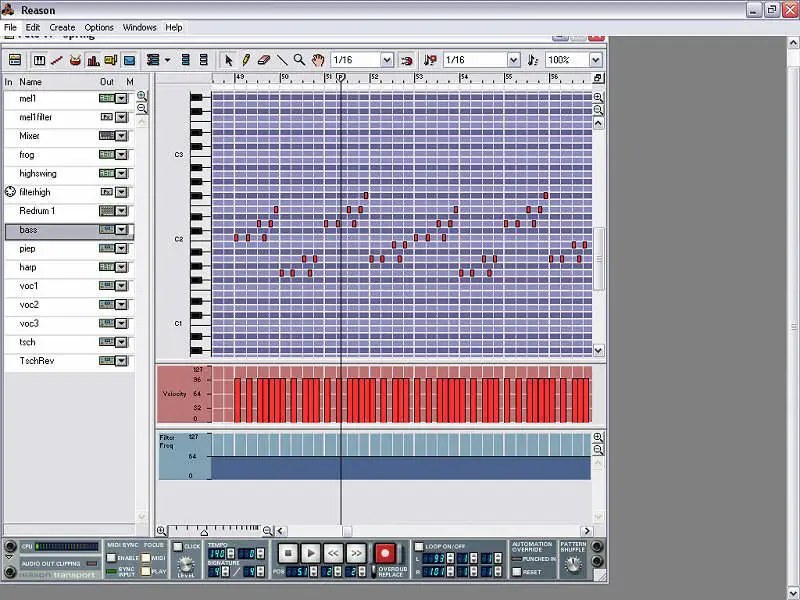The height and width of the screenshot is (600, 800).
Task: Click the Pattern Shuffle knob
Action: [x=573, y=564]
